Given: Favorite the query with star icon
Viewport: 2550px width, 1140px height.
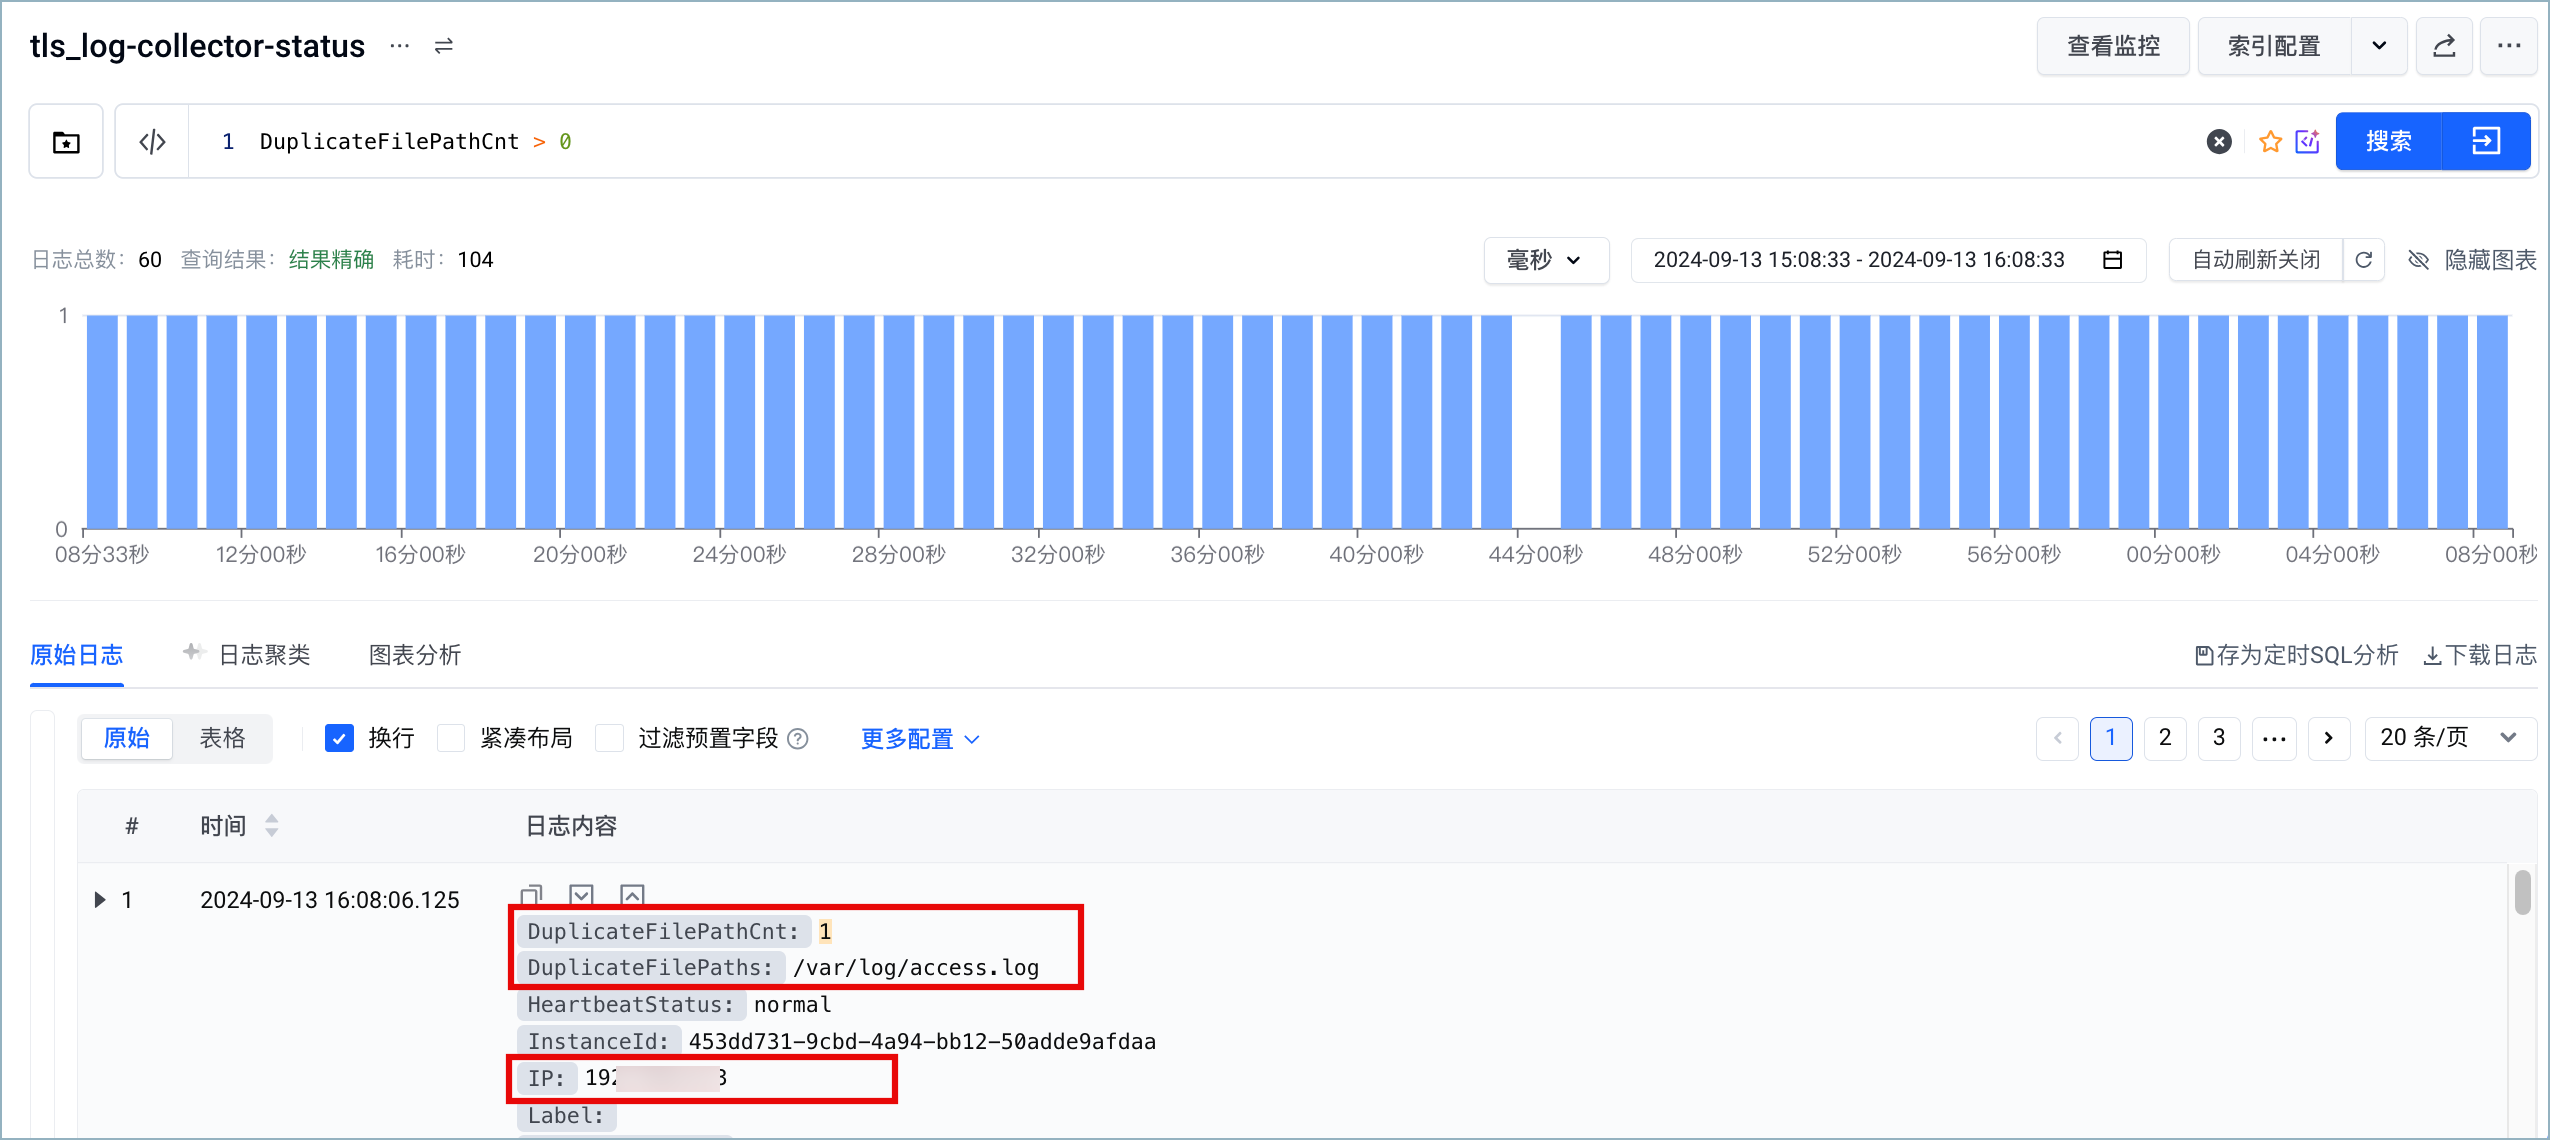Looking at the screenshot, I should click(2270, 142).
